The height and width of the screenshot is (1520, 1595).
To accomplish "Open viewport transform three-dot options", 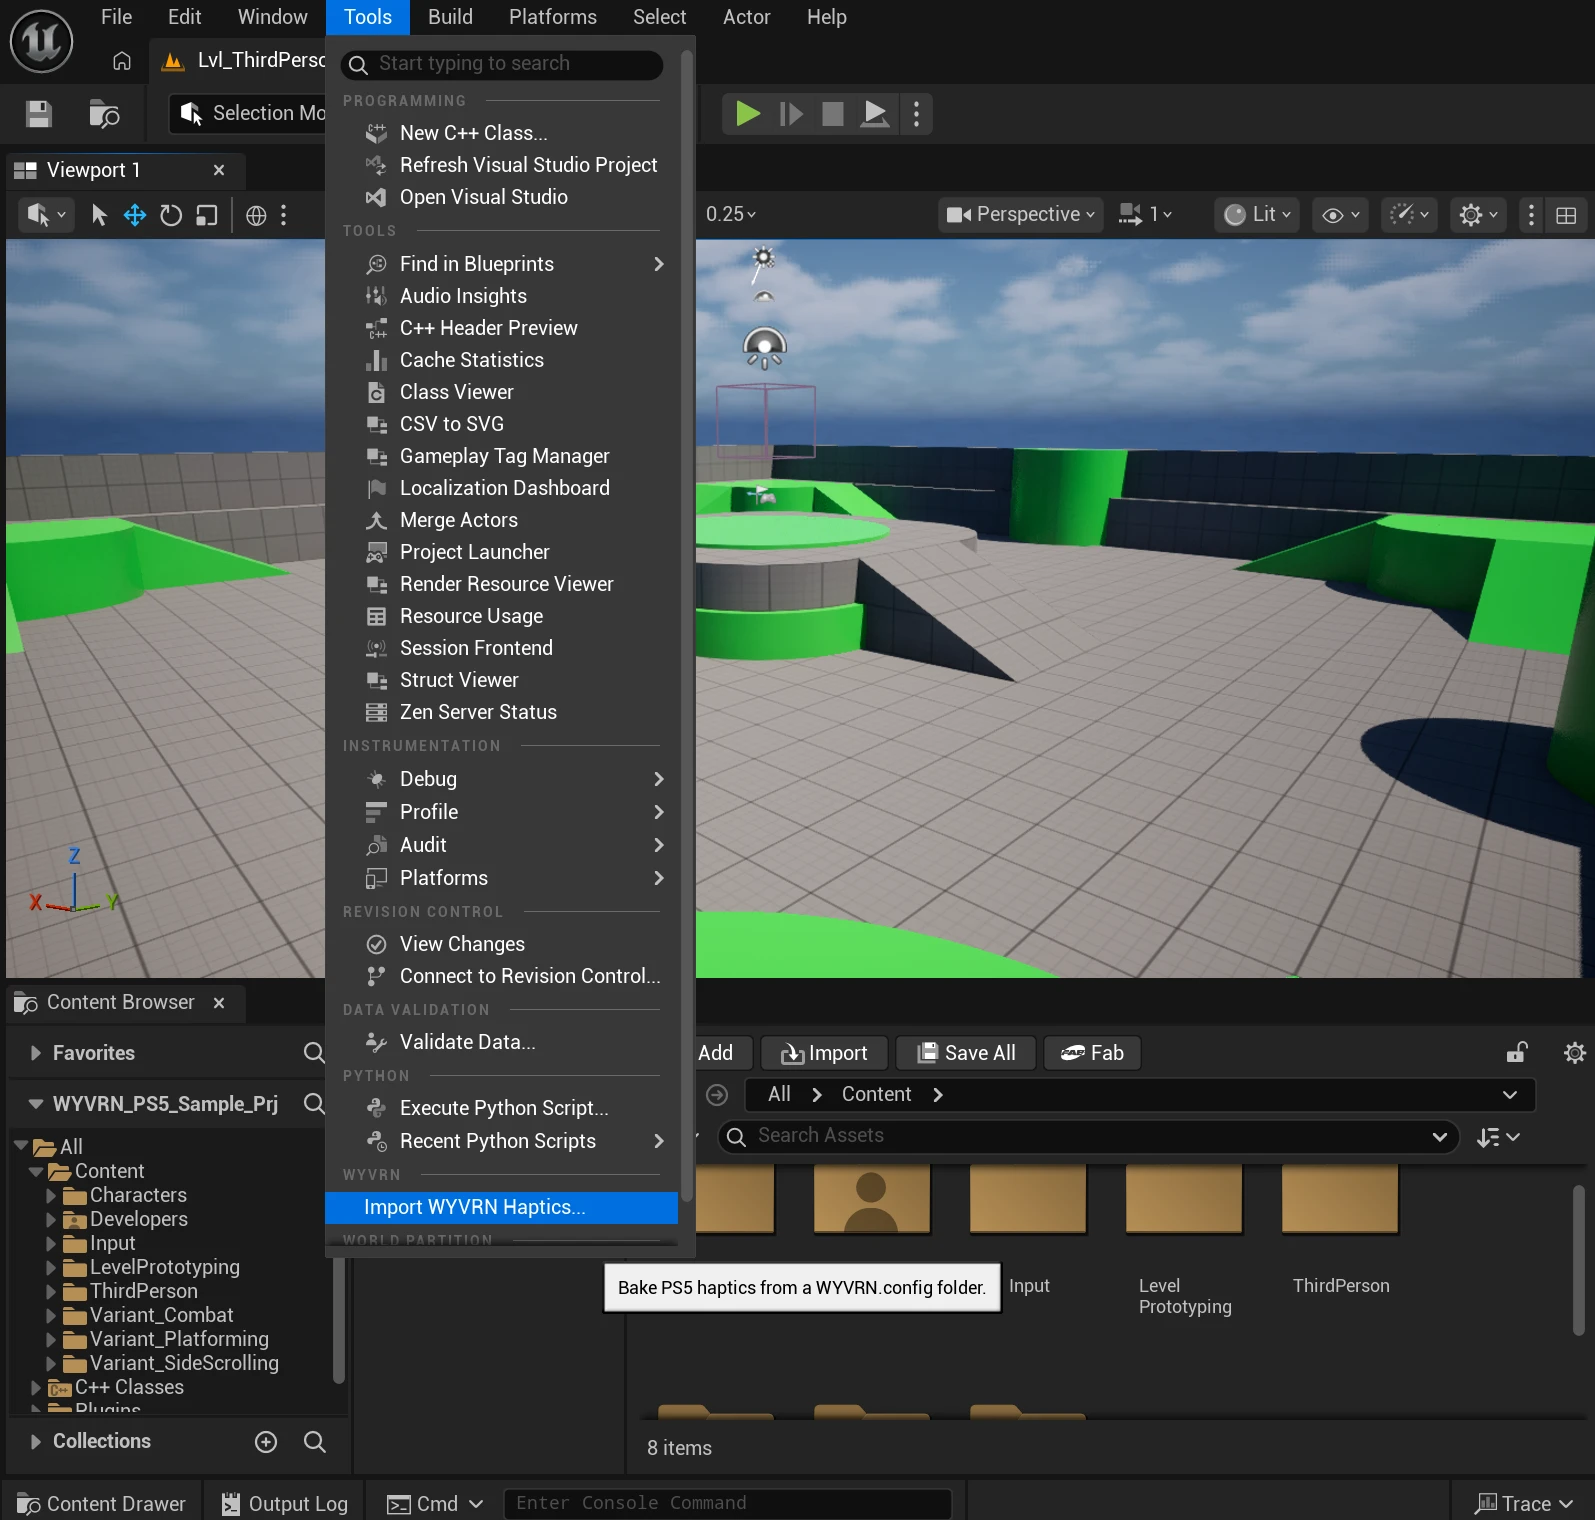I will click(x=284, y=215).
